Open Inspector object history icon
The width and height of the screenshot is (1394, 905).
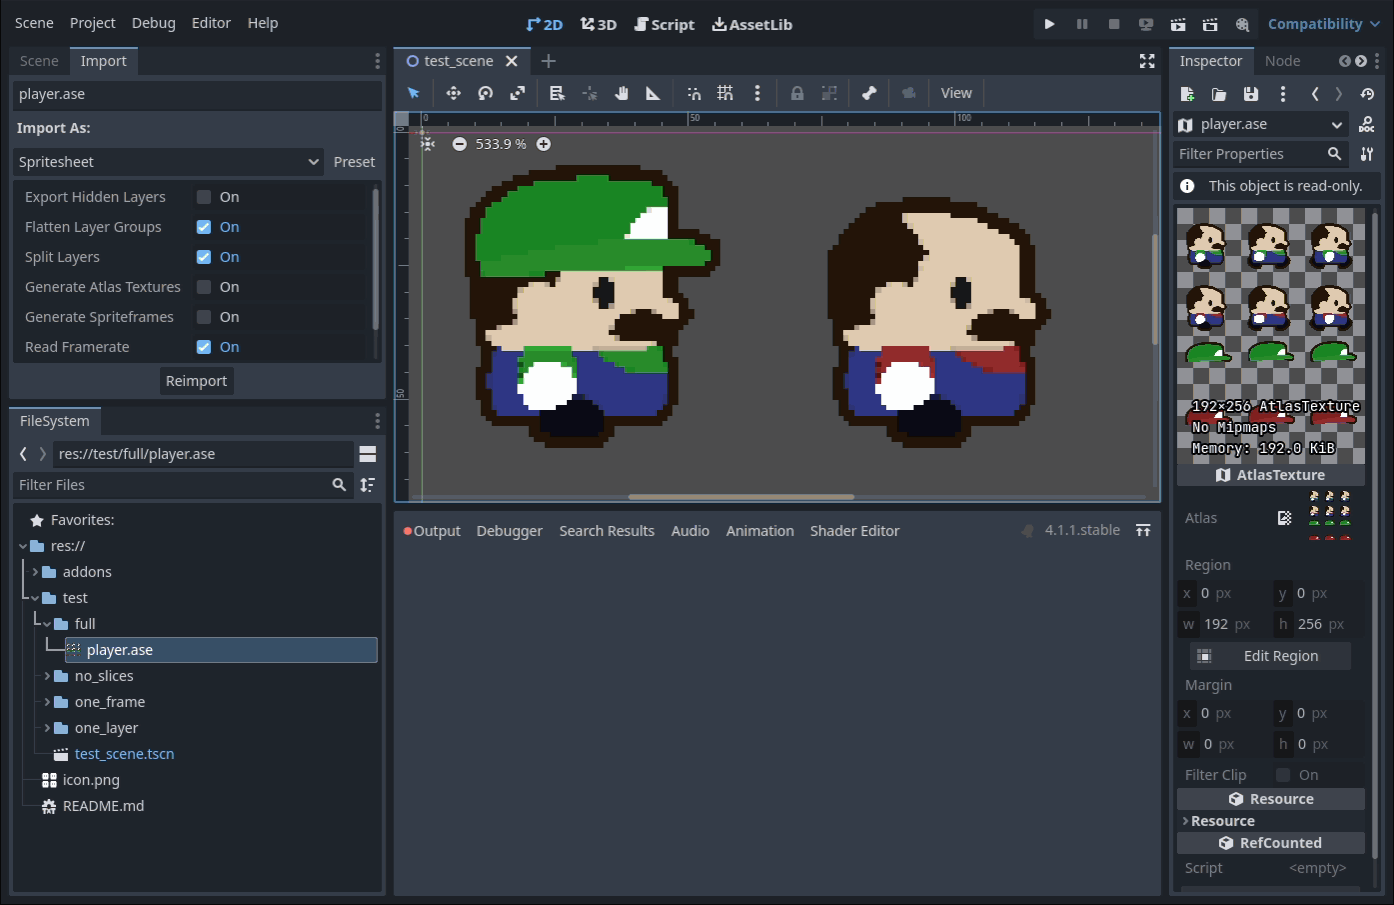point(1367,94)
